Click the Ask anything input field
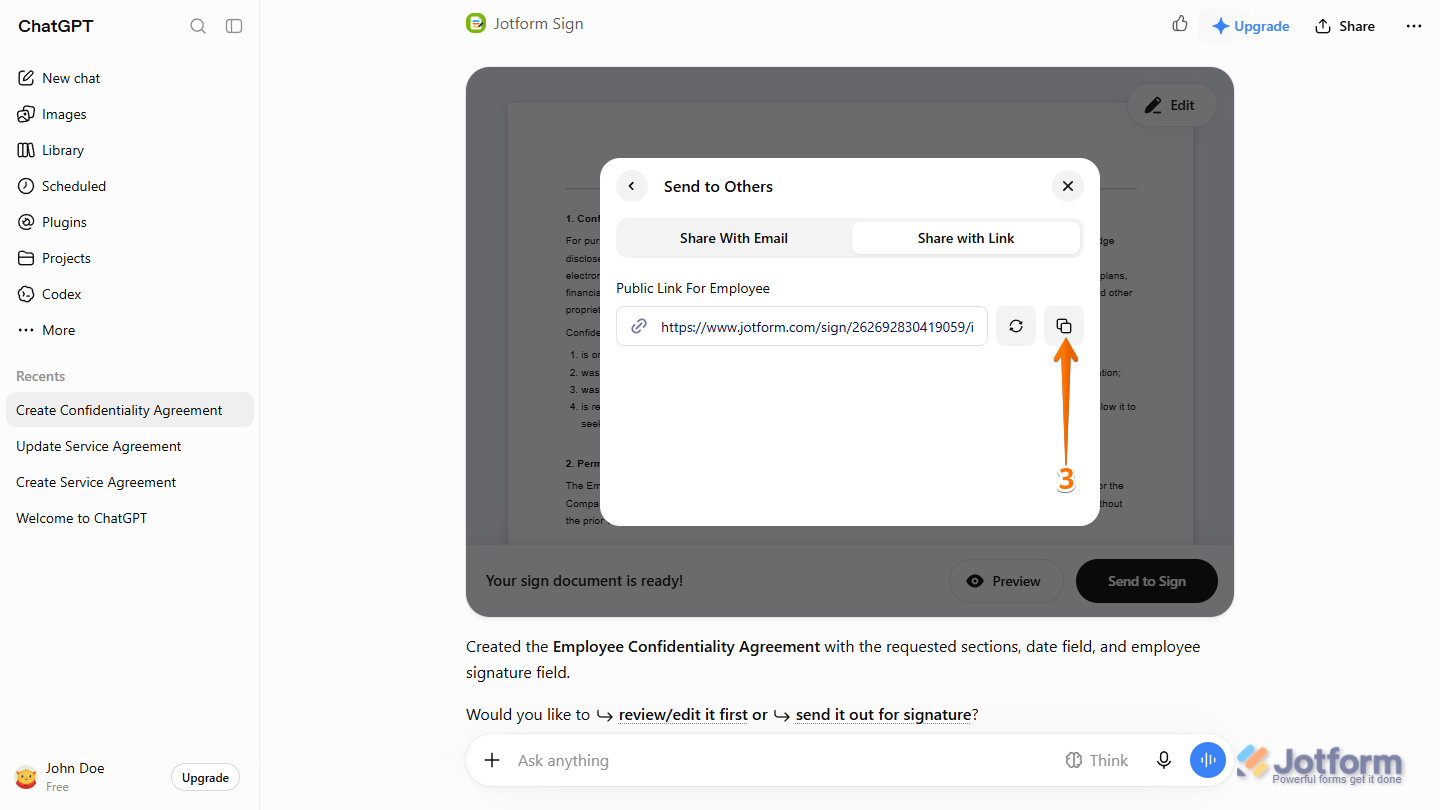Screen dimensions: 1440x810 click(x=780, y=760)
